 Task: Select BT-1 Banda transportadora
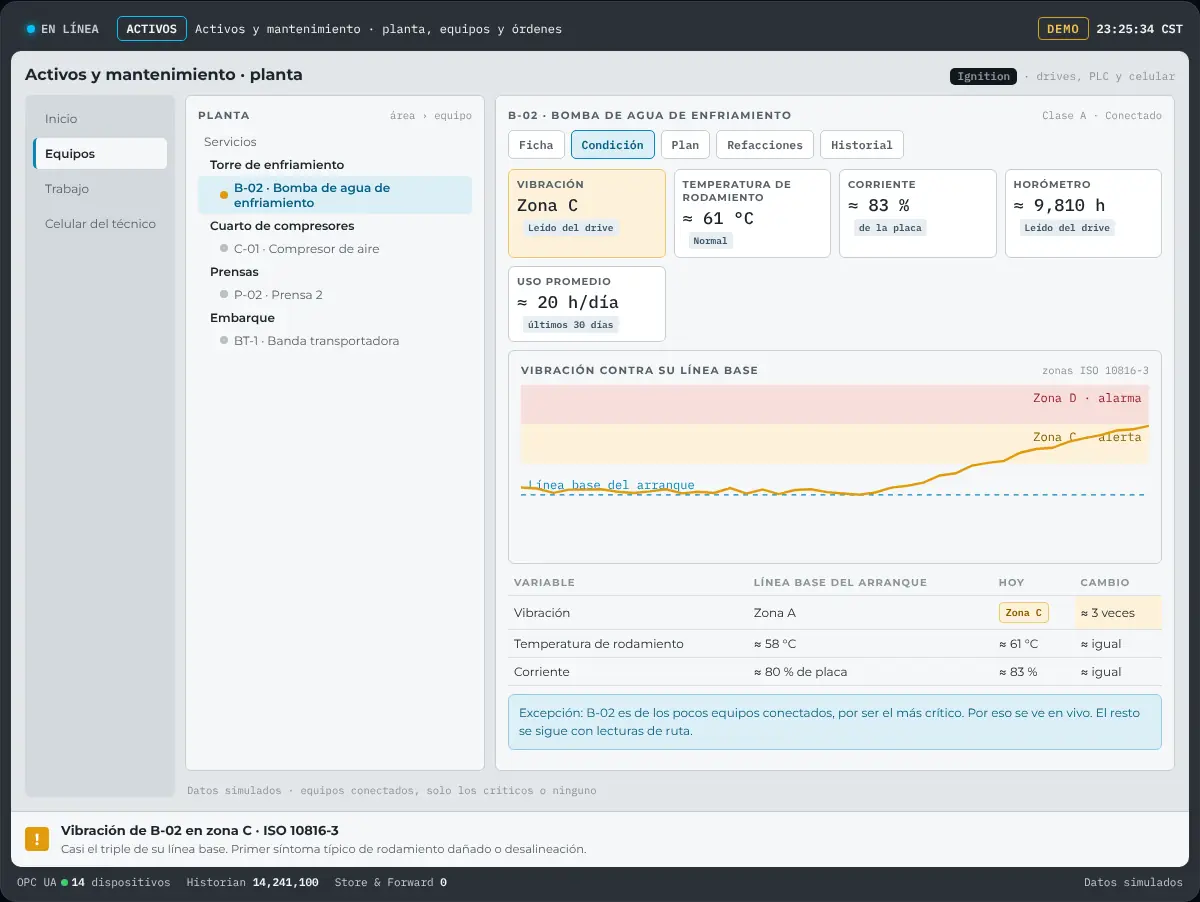335,341
